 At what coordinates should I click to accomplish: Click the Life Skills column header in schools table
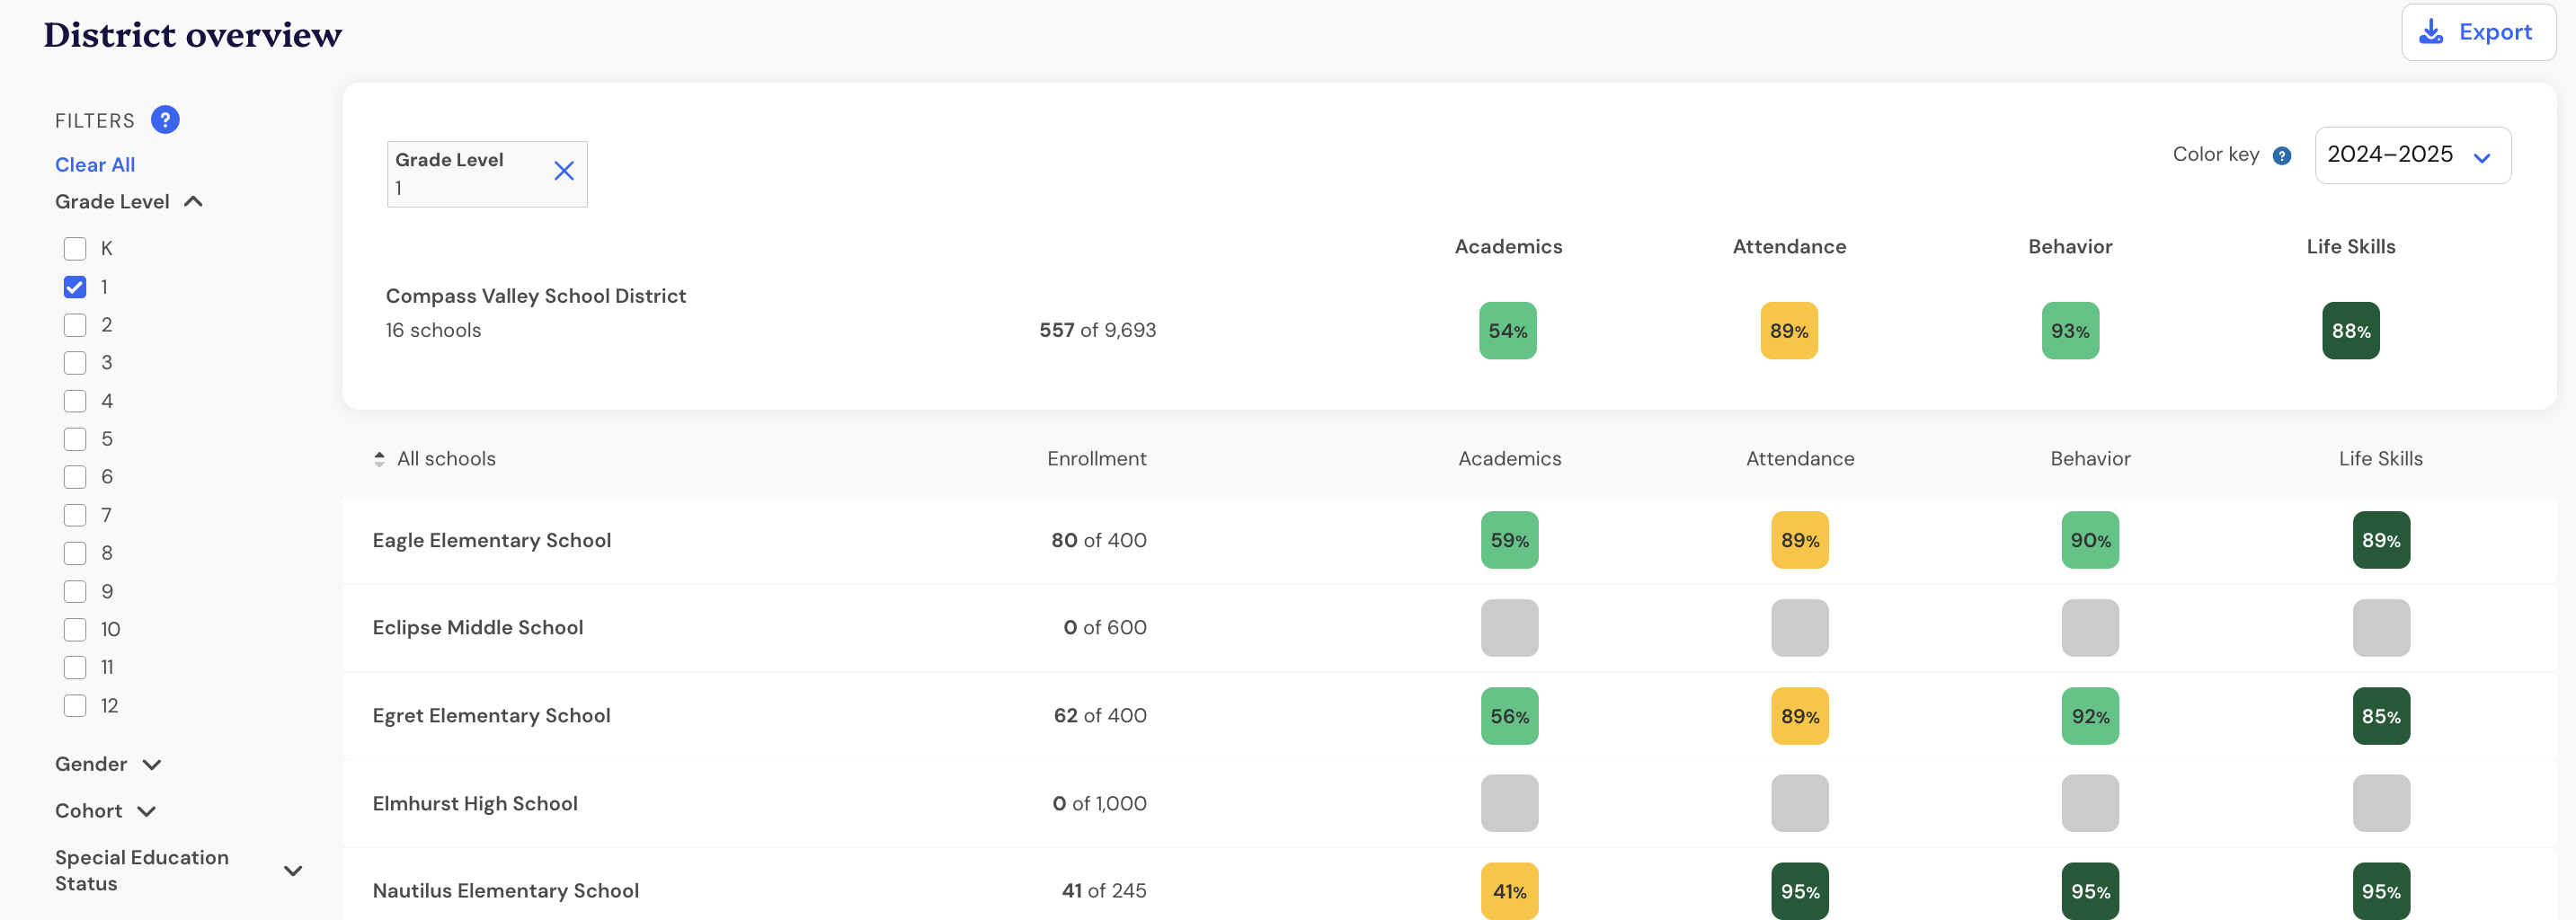point(2380,459)
